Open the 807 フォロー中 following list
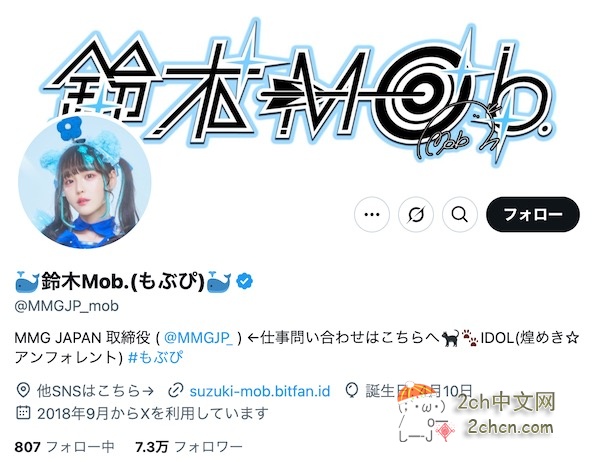 pyautogui.click(x=64, y=447)
